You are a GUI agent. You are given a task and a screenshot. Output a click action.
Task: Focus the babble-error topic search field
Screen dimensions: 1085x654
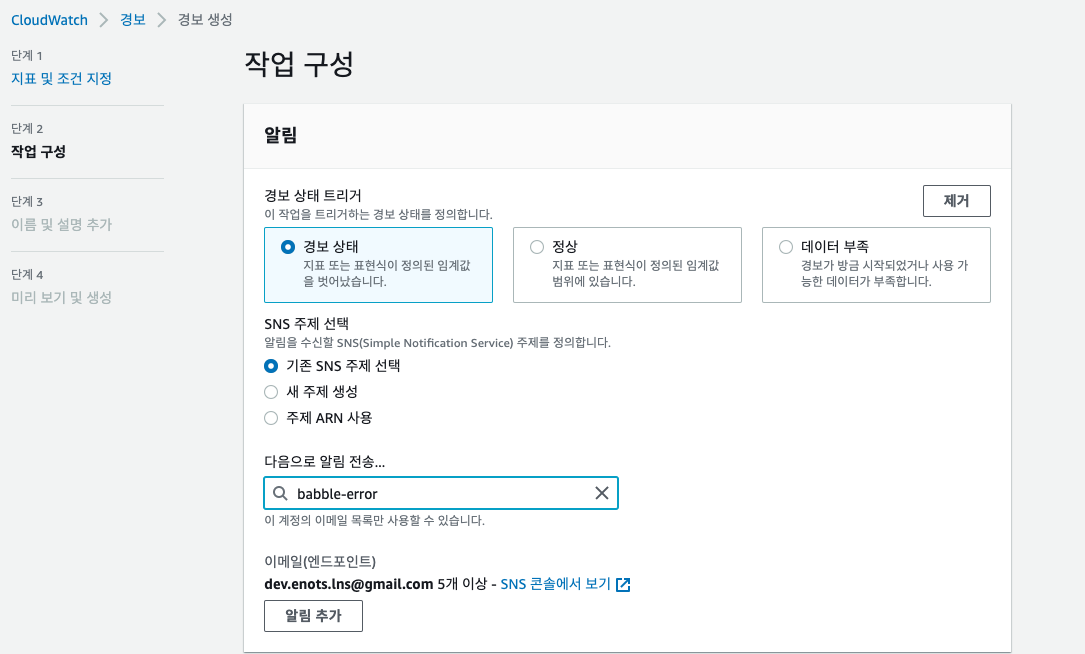[441, 493]
